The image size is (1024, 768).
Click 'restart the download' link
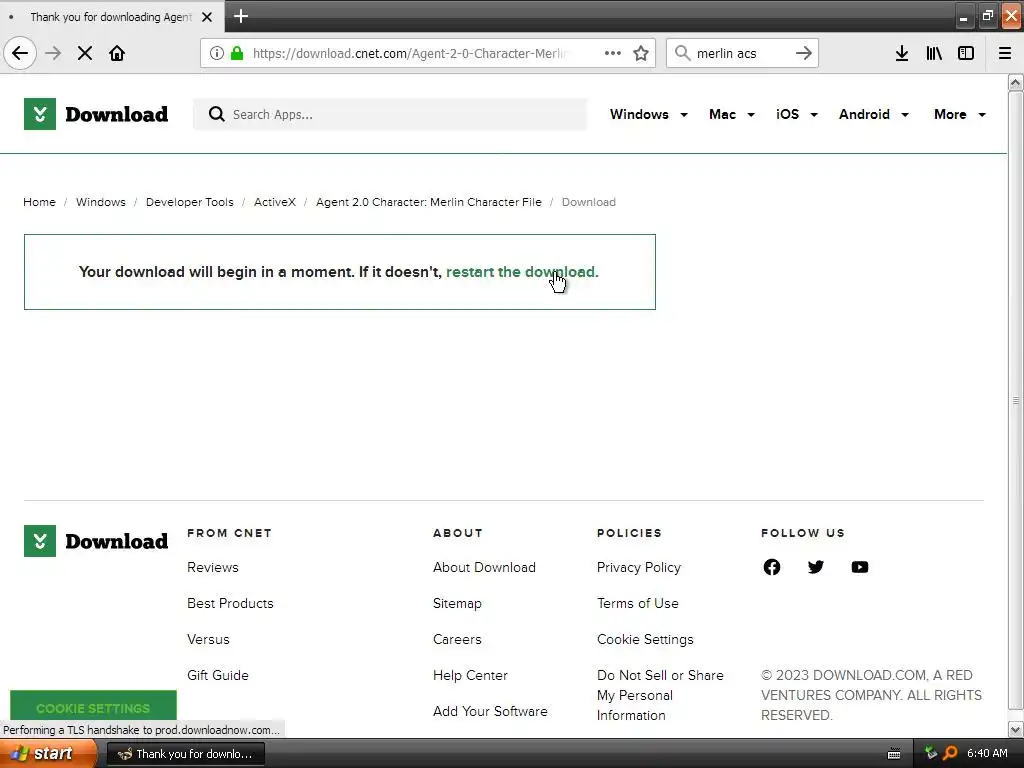click(522, 272)
